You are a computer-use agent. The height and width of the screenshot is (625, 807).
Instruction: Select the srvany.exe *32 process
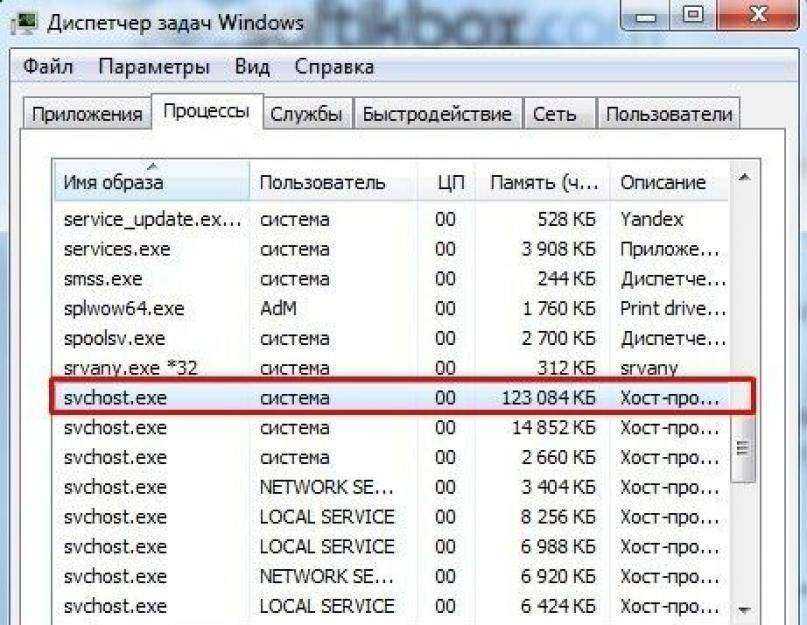pyautogui.click(x=391, y=368)
